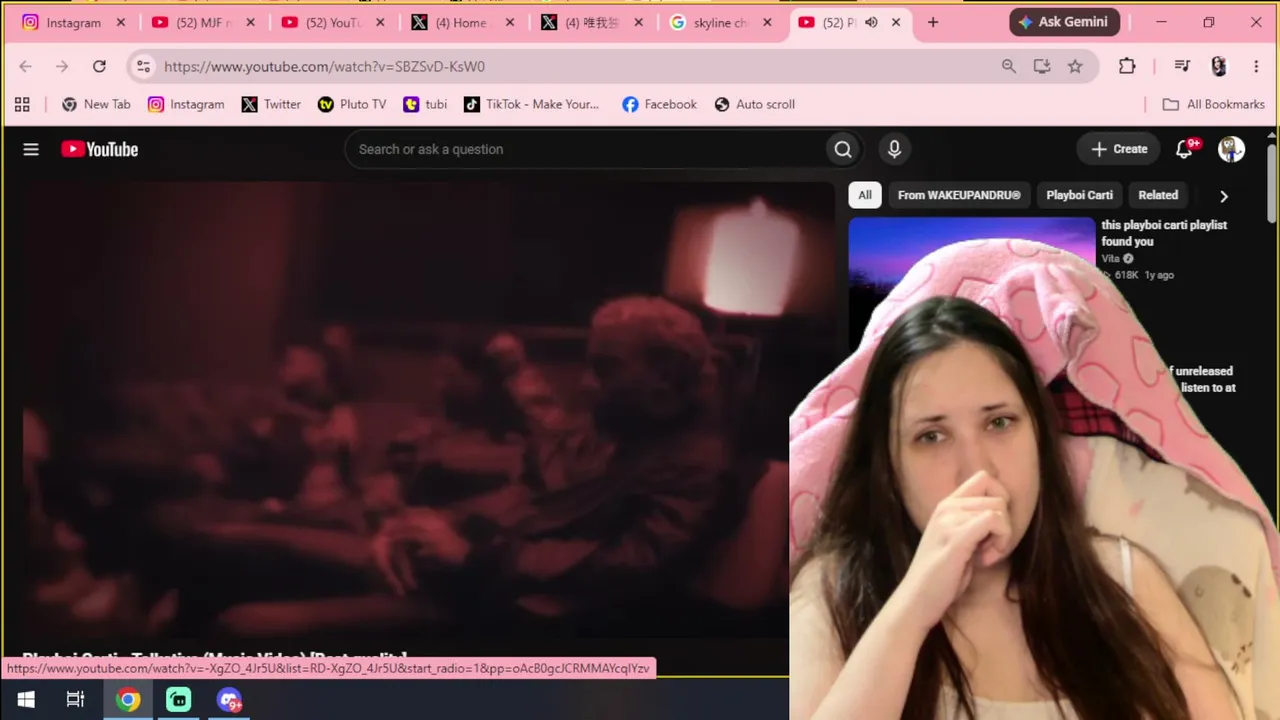Go back to the previous page
This screenshot has height=720, width=1280.
click(26, 66)
